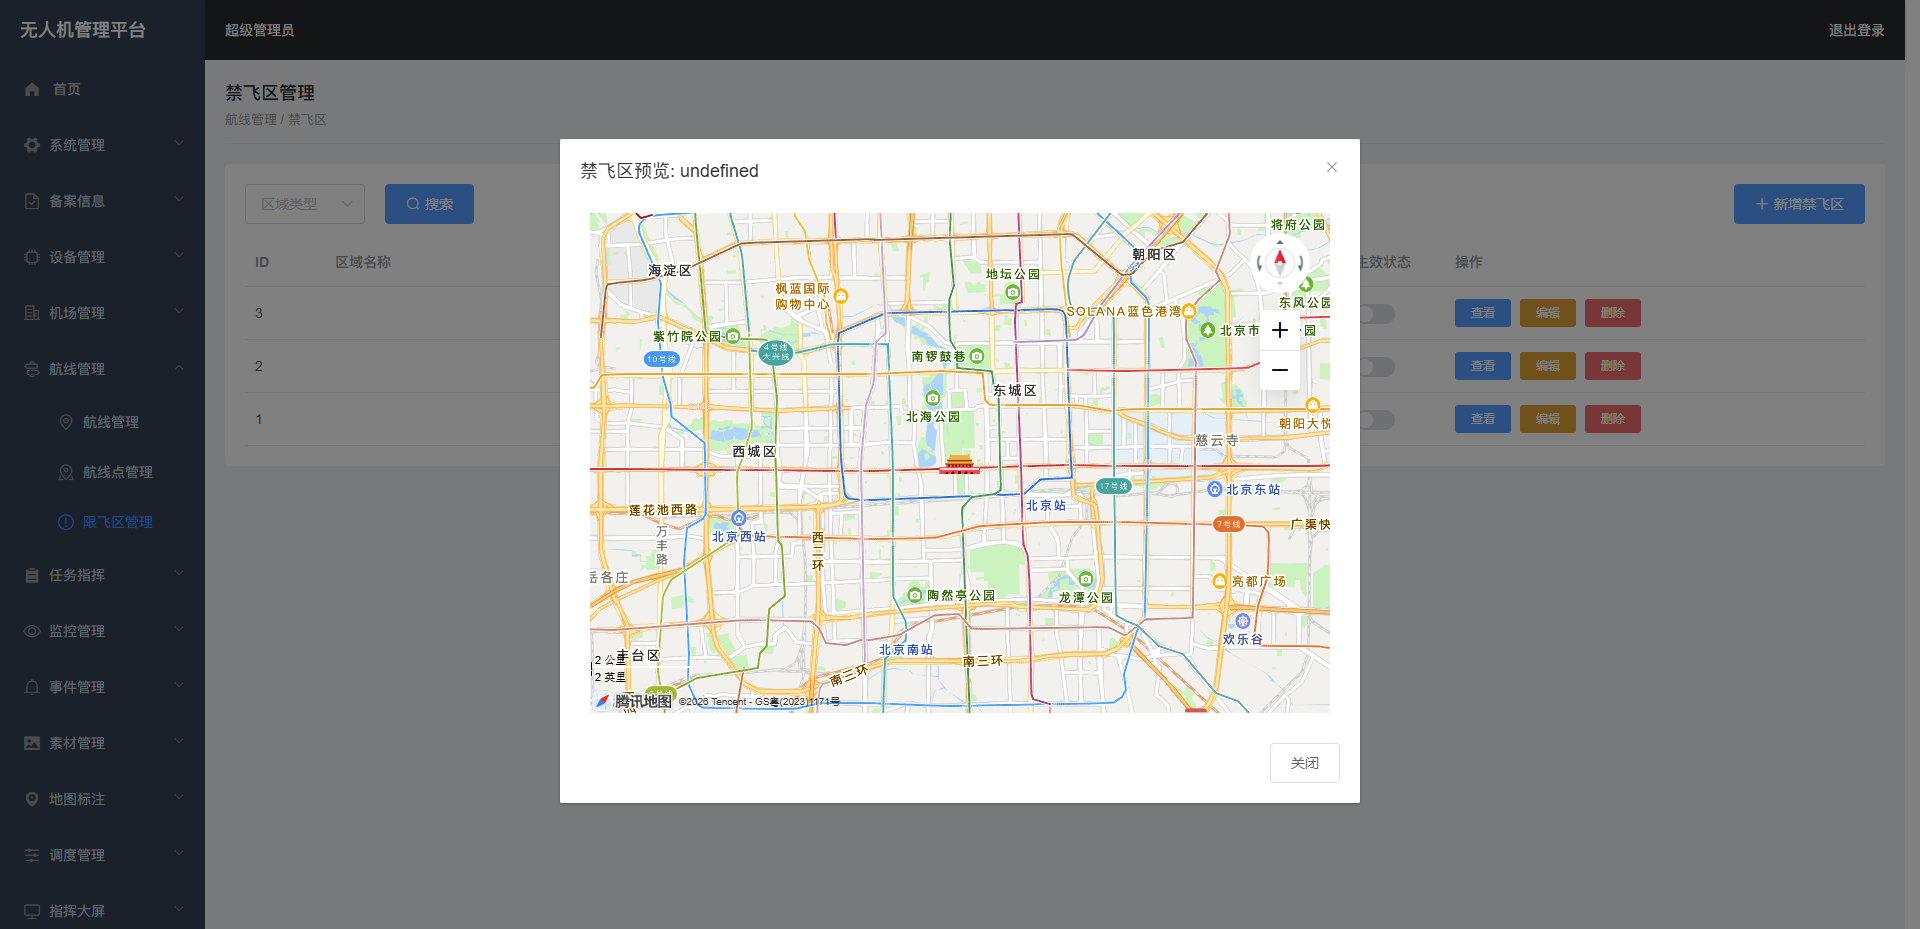Click the 新增禁飞区 button
This screenshot has width=1920, height=929.
pos(1798,204)
